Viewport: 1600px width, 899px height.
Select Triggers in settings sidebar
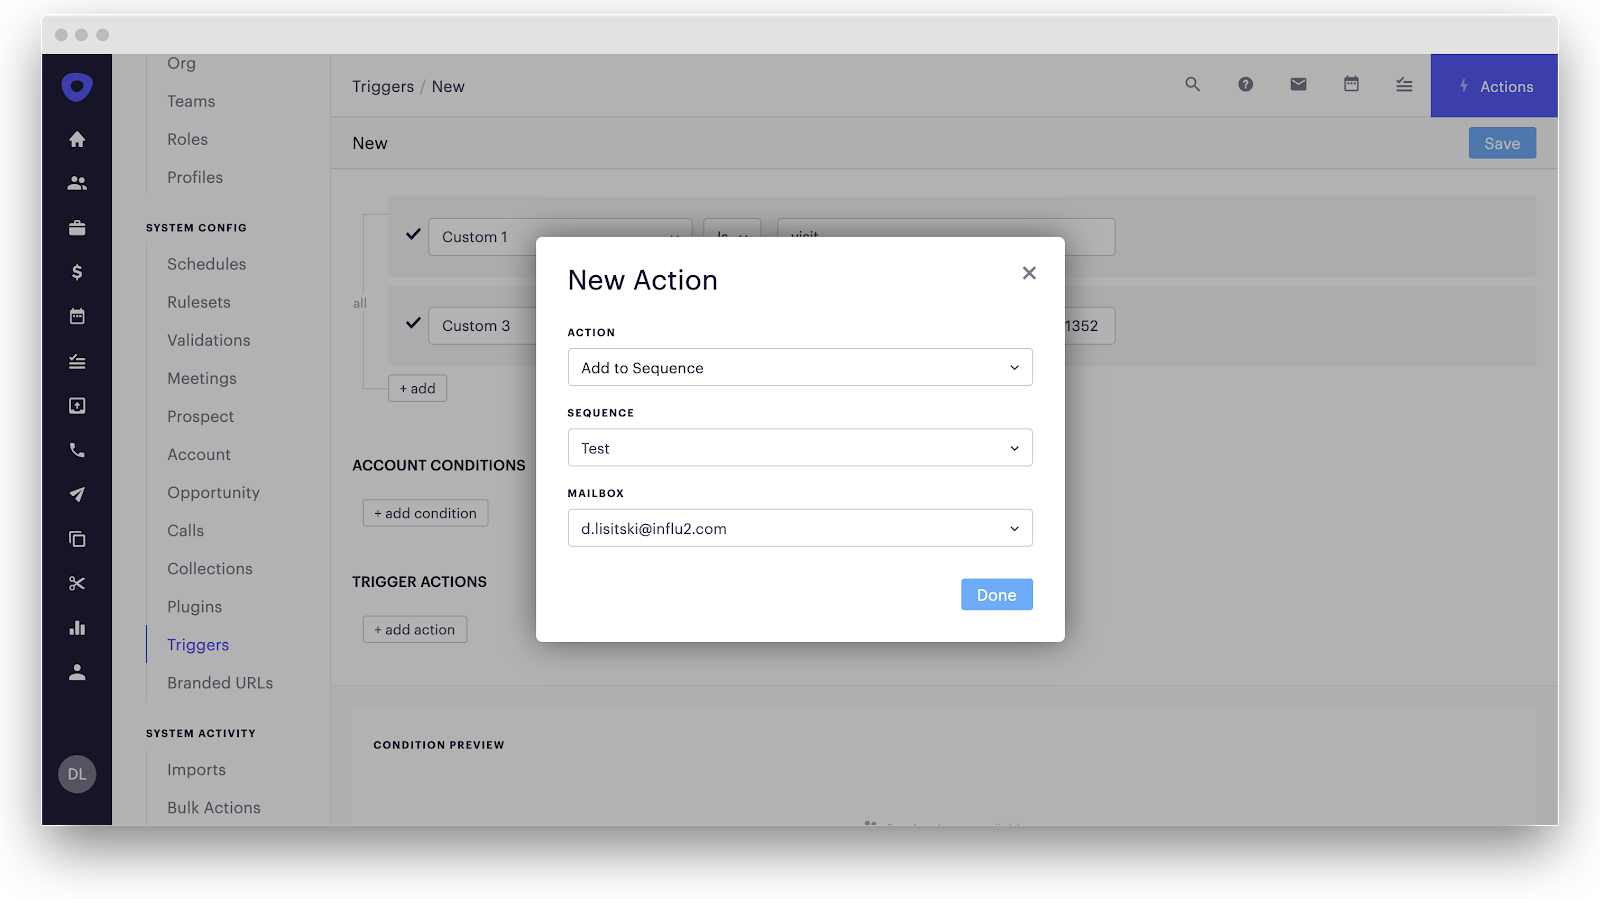click(x=198, y=645)
